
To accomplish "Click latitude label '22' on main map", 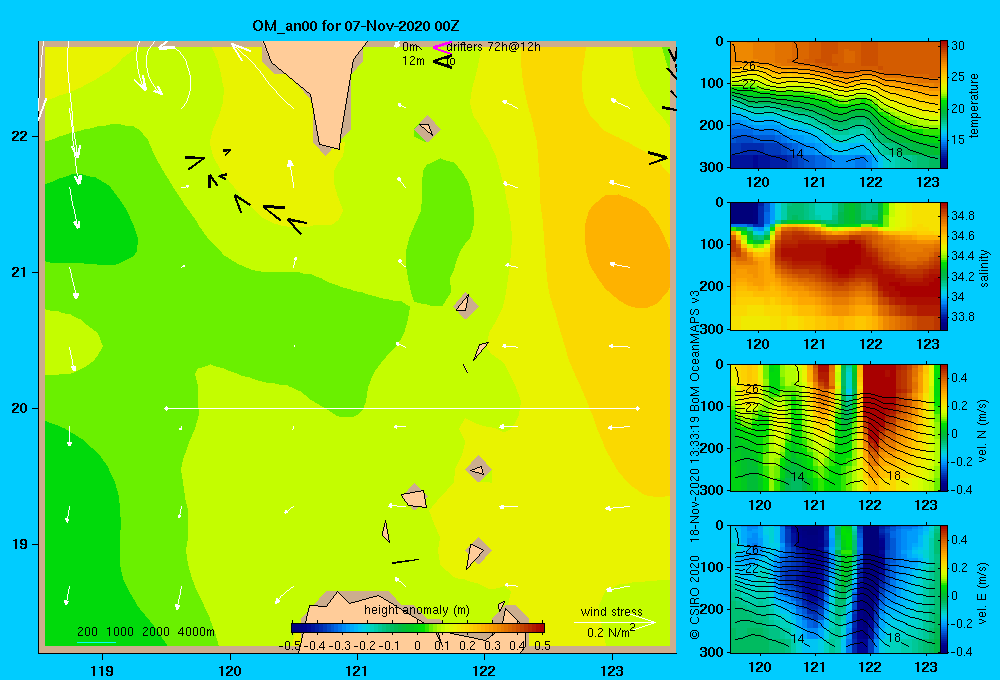I will (x=20, y=136).
